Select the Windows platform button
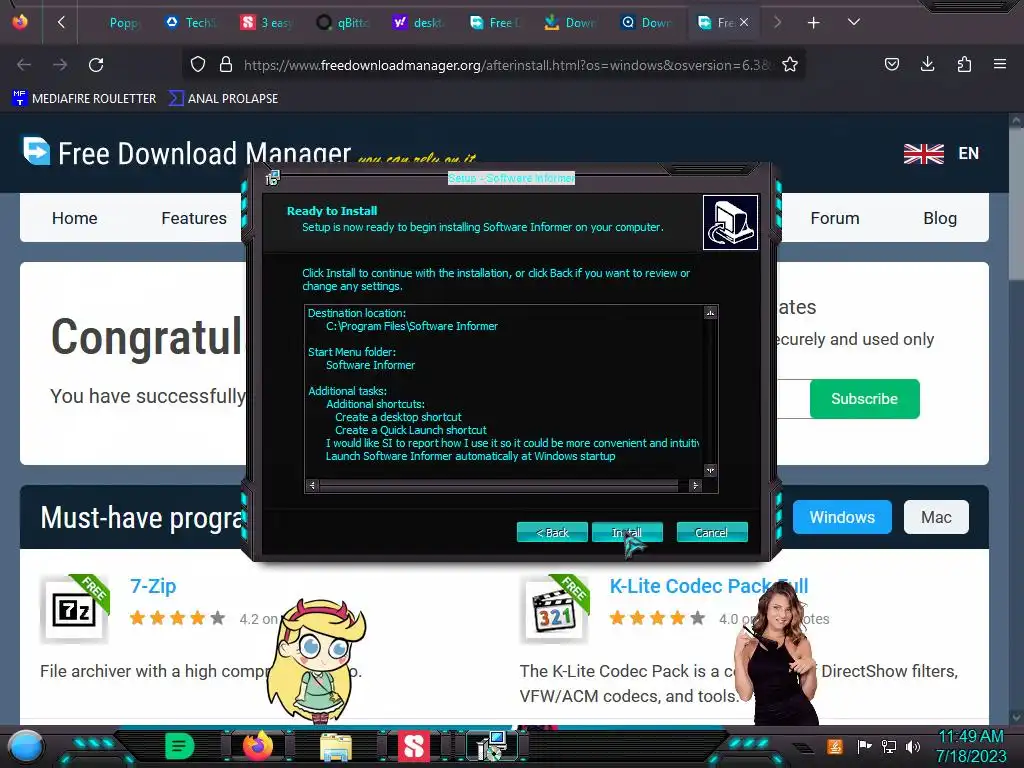The width and height of the screenshot is (1024, 768). (842, 517)
